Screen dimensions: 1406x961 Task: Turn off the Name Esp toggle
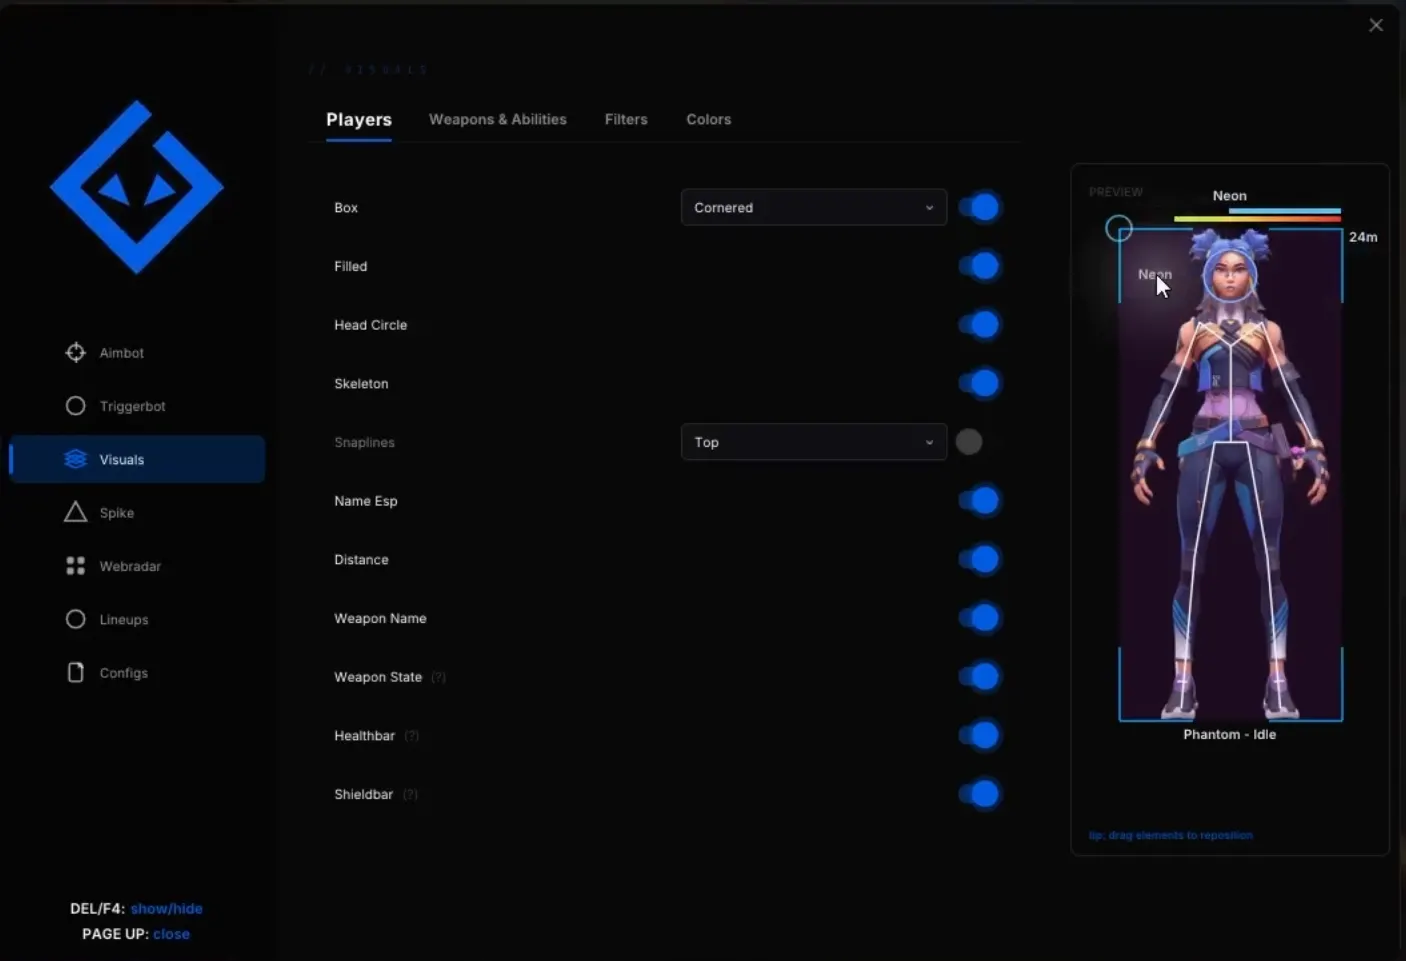[x=979, y=501]
